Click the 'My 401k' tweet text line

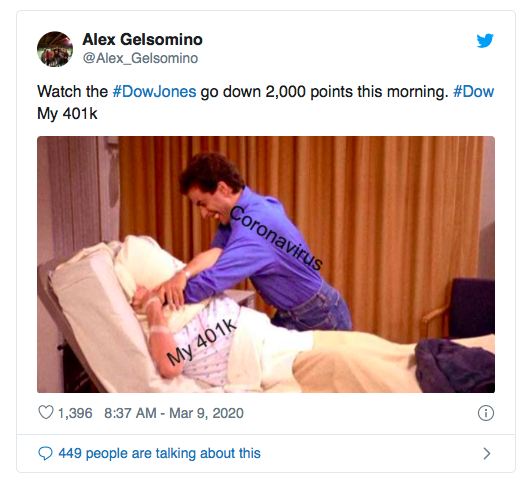point(67,114)
